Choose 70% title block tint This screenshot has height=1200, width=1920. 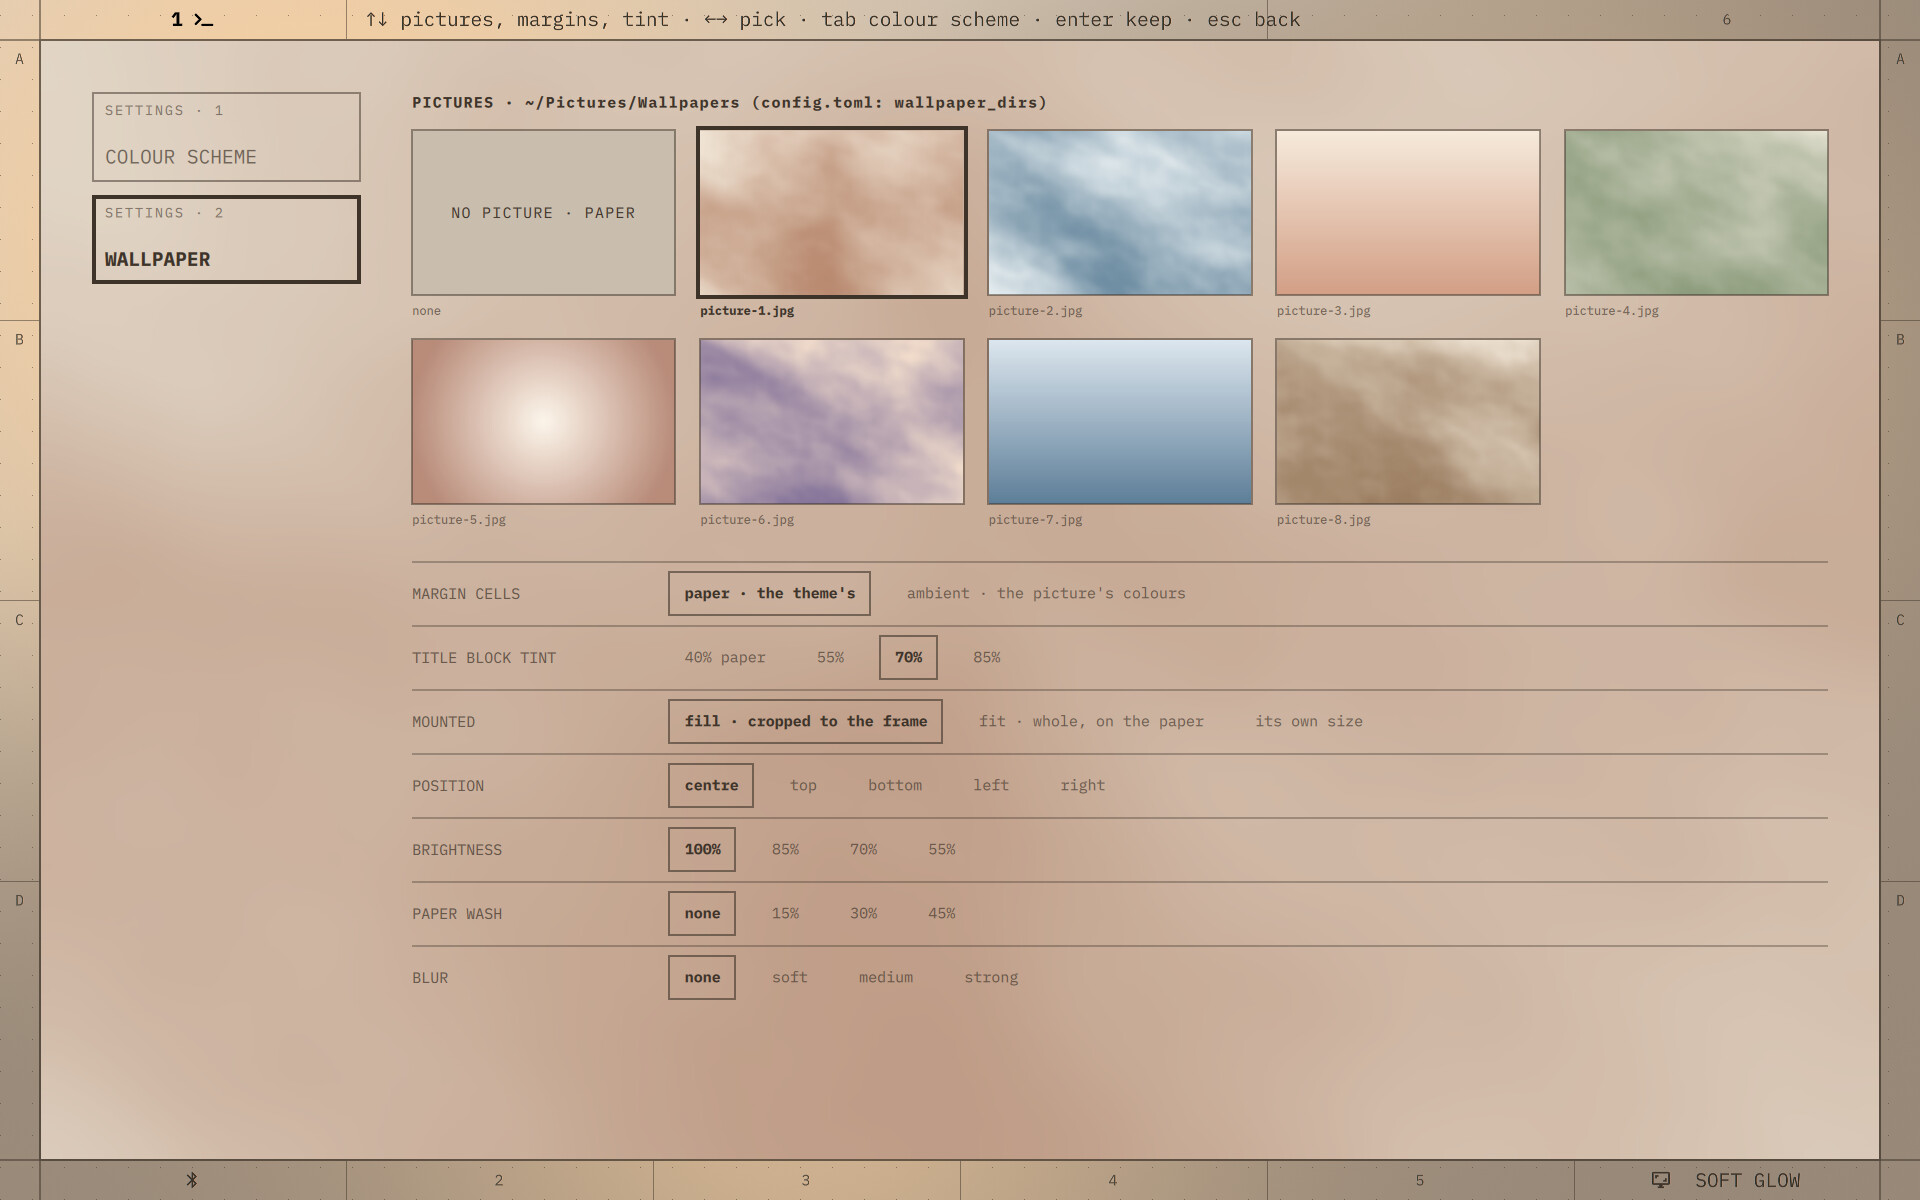tap(908, 657)
